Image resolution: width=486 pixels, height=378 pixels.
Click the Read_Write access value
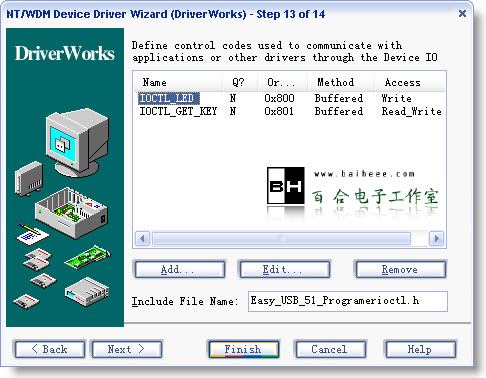pos(412,111)
